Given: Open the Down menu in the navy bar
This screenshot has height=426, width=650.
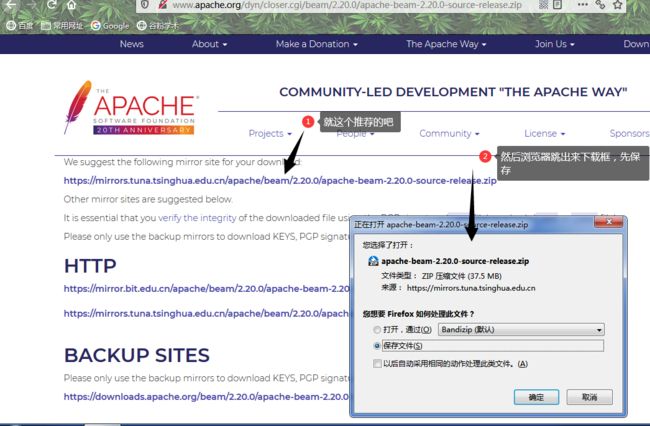Looking at the screenshot, I should click(636, 44).
